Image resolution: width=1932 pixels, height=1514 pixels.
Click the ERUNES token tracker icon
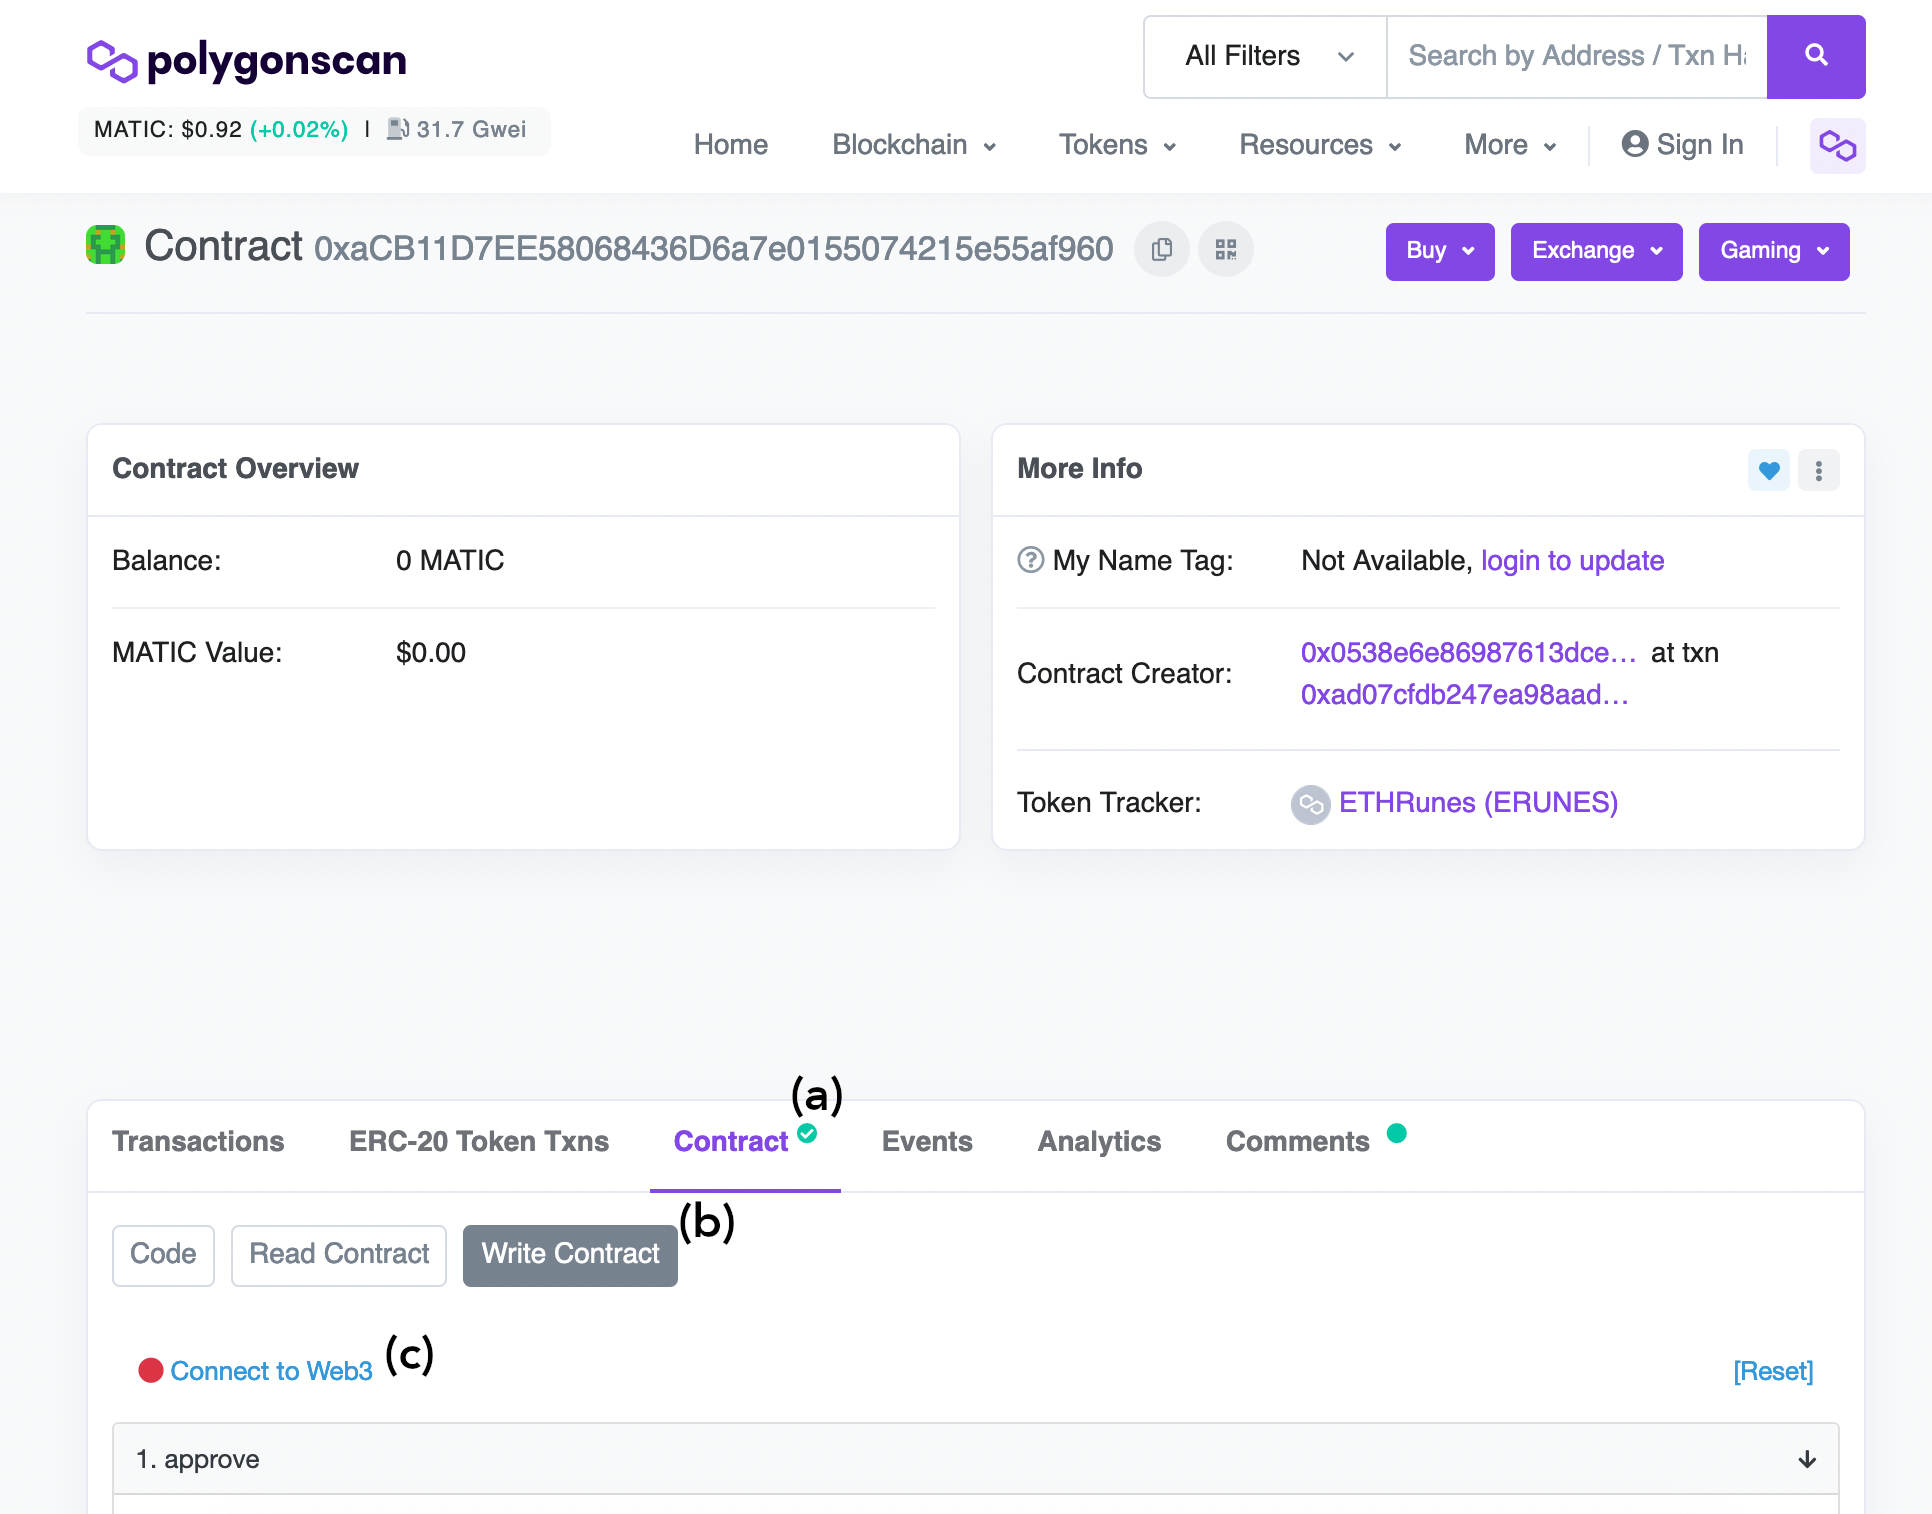(1310, 803)
